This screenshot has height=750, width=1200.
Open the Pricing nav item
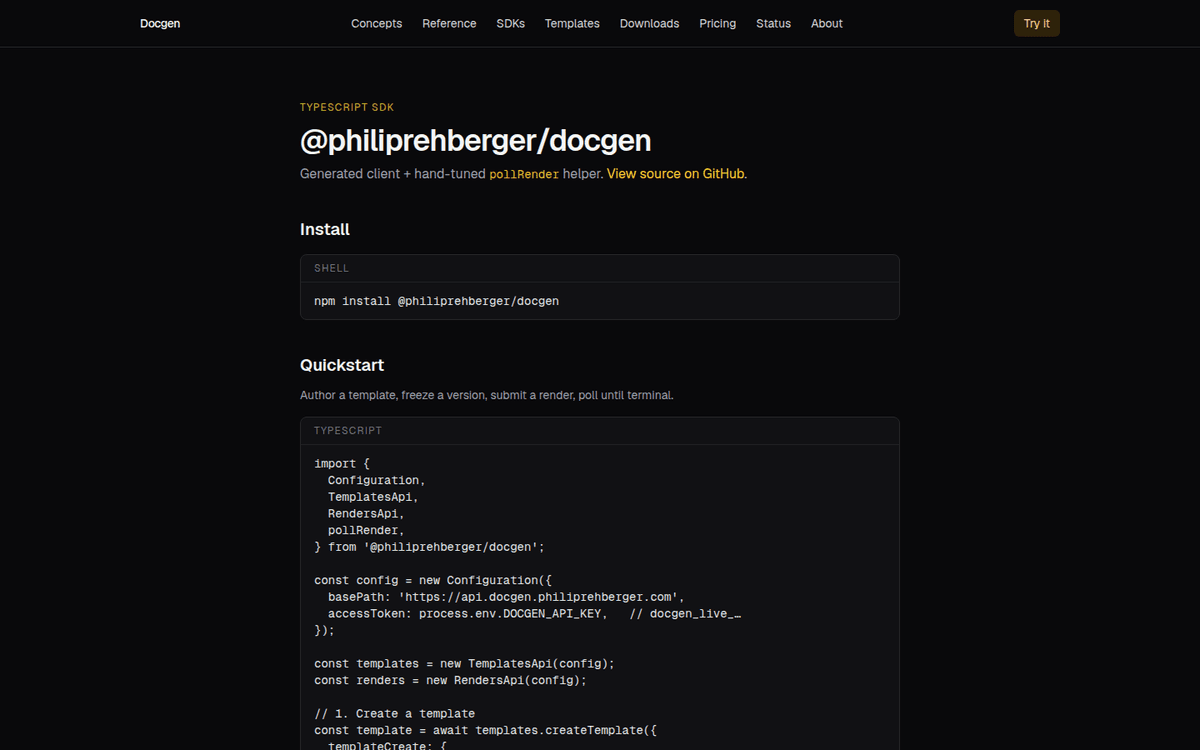(717, 23)
